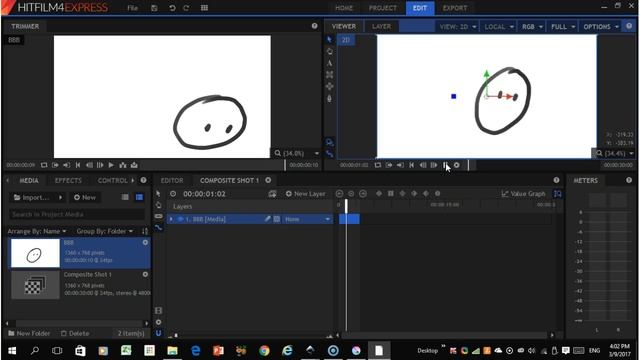Open the Meters panel help icon

pyautogui.click(x=629, y=180)
